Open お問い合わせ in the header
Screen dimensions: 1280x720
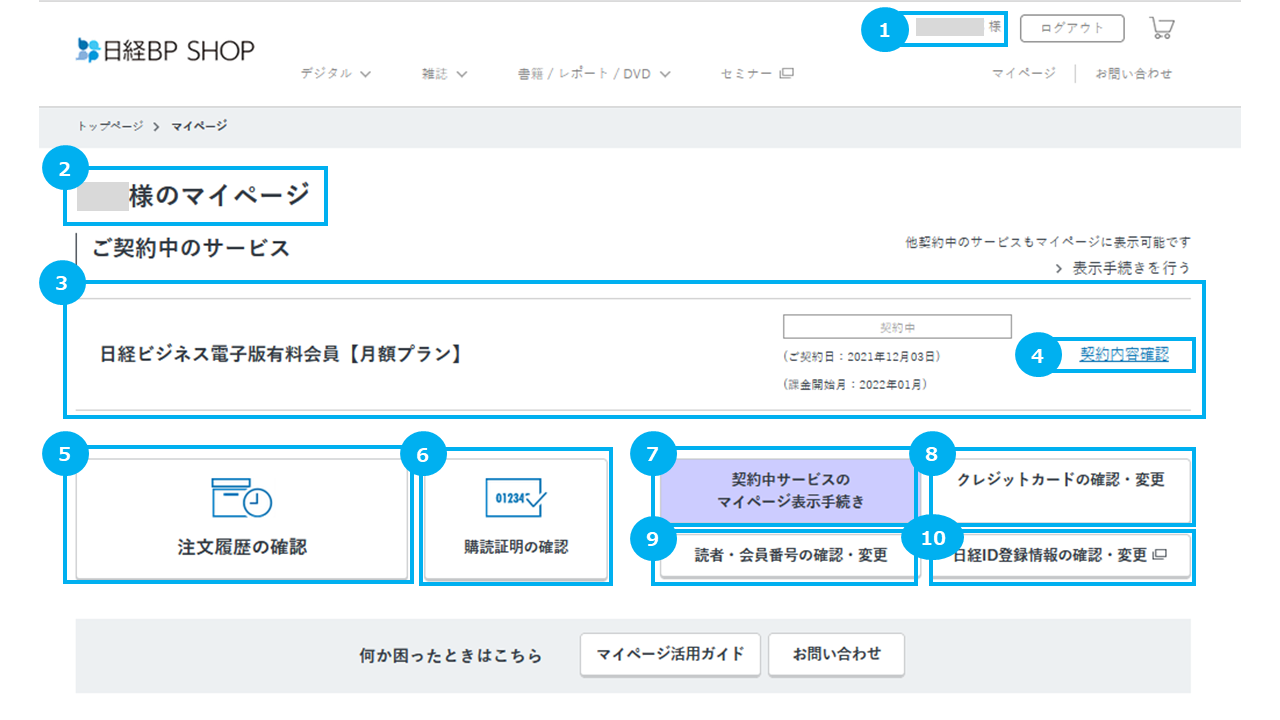pos(1134,73)
